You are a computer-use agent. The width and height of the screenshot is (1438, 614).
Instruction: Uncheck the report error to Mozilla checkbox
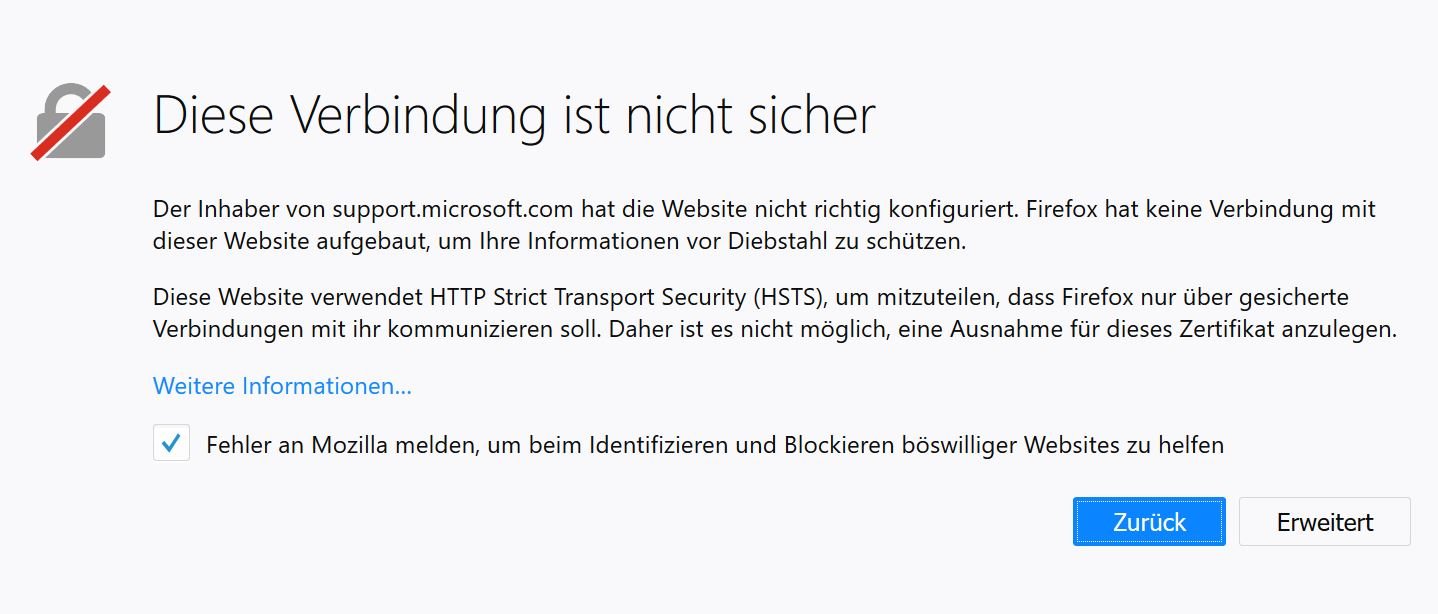click(x=171, y=443)
